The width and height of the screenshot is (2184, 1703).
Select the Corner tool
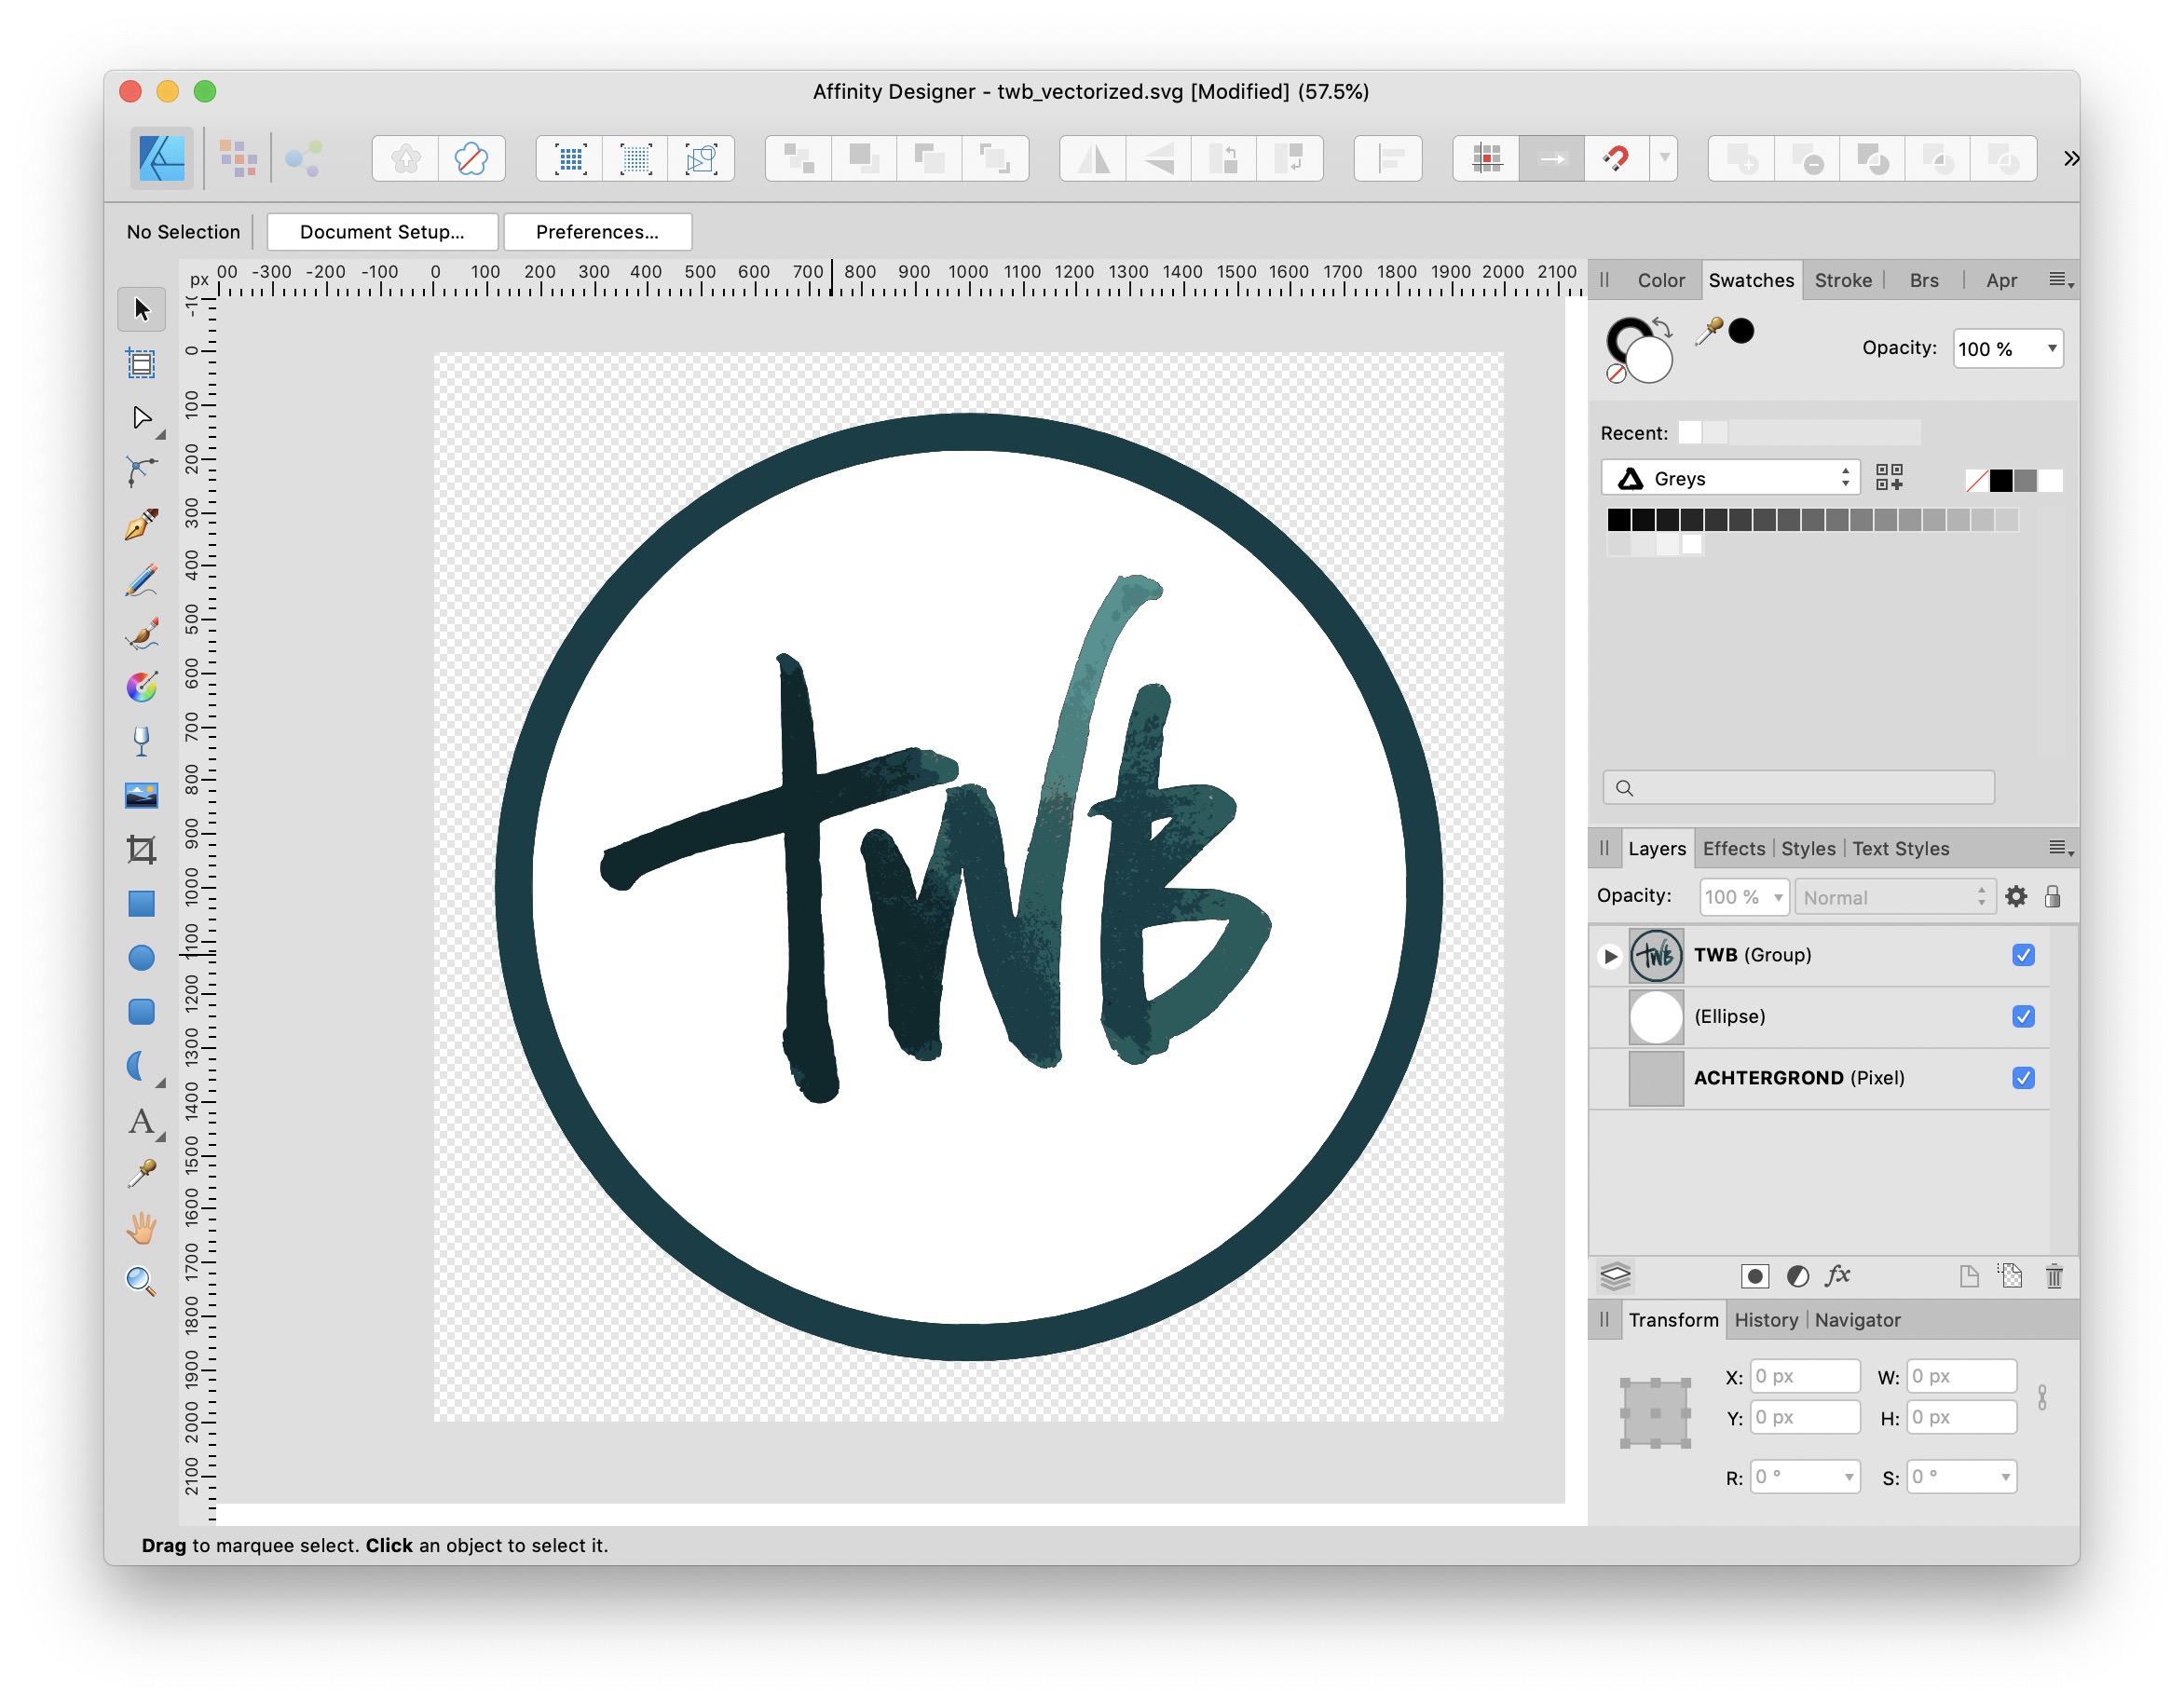[x=141, y=471]
